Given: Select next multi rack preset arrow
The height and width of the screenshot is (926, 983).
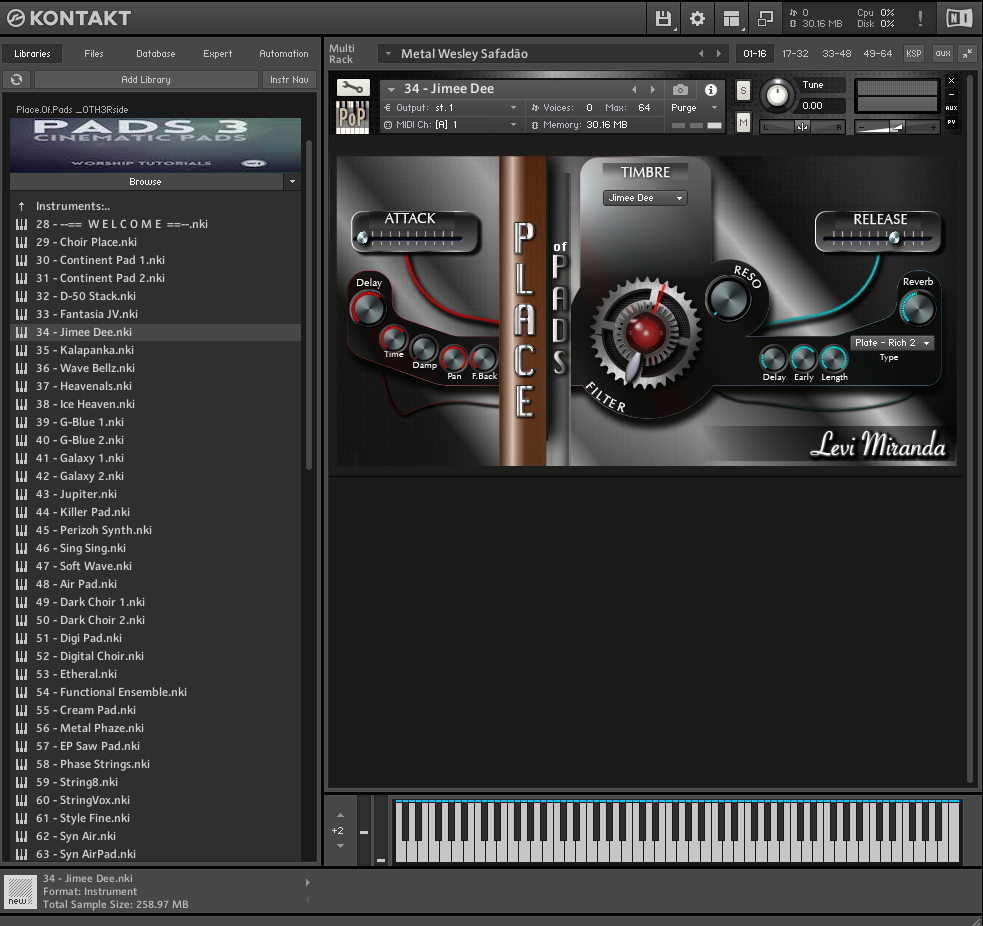Looking at the screenshot, I should click(x=718, y=54).
